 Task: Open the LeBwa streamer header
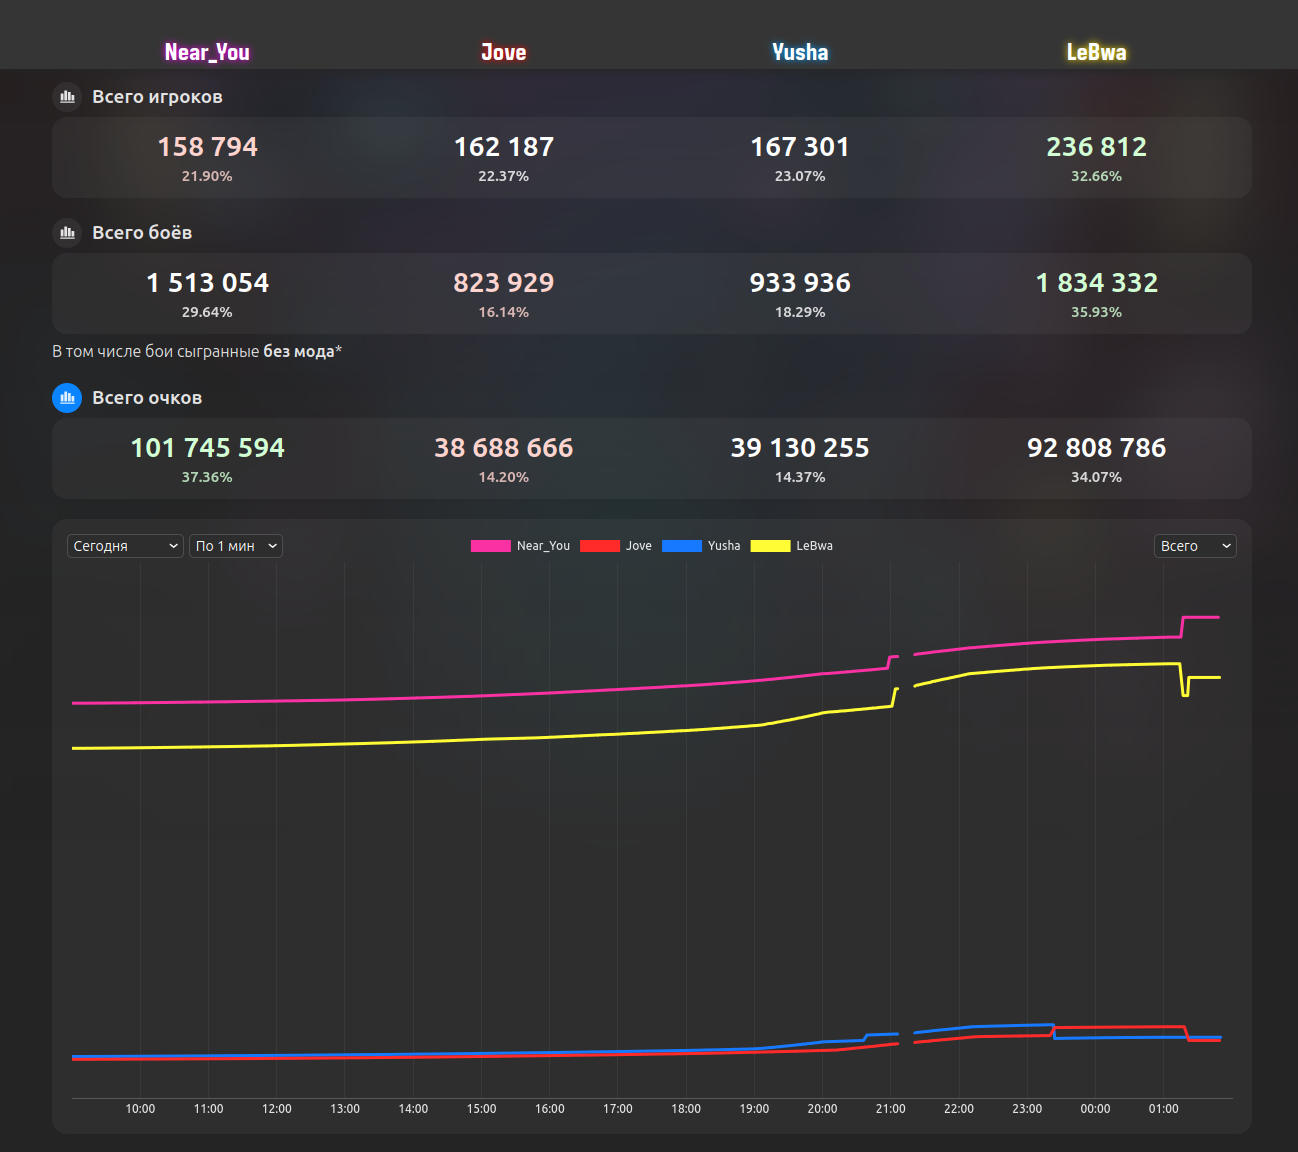pyautogui.click(x=1096, y=52)
